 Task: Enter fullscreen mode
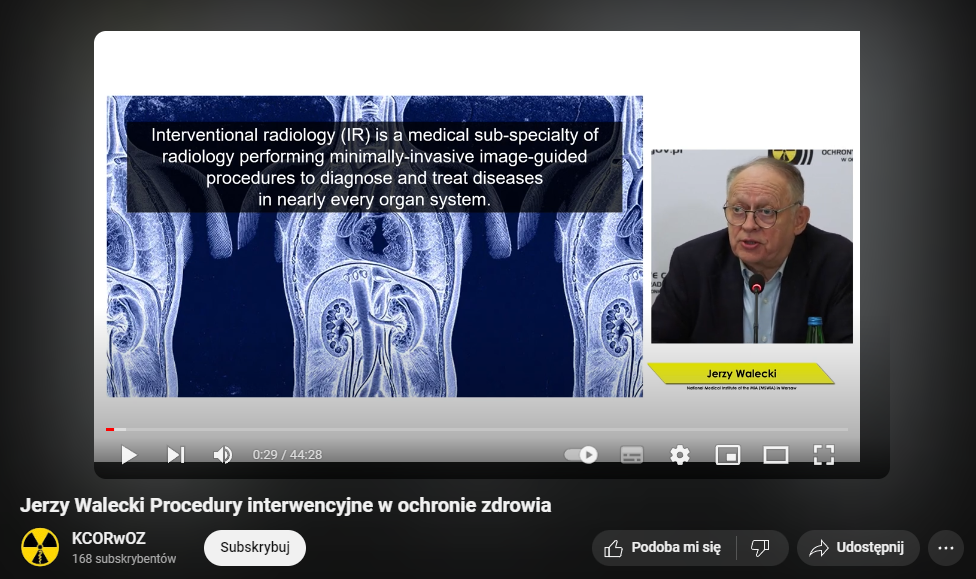coord(824,455)
